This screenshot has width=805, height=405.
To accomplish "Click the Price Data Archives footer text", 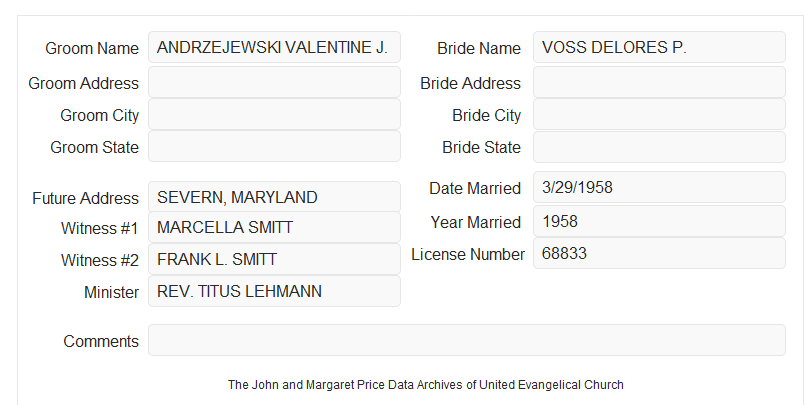I will click(x=425, y=385).
